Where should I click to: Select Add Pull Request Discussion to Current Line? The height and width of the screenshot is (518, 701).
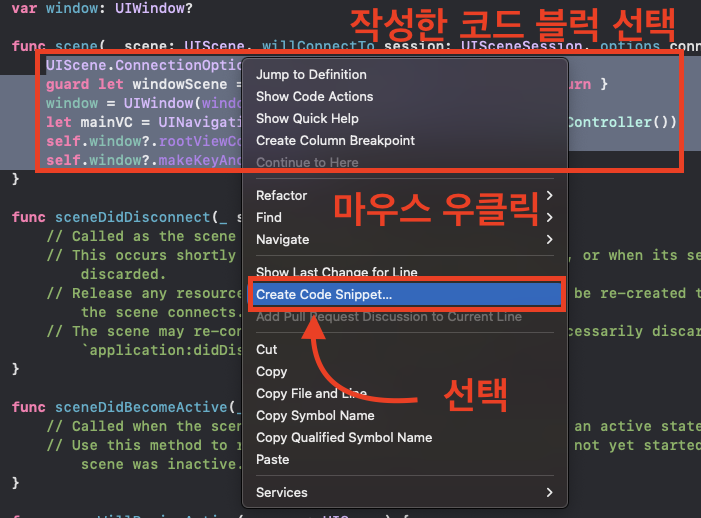[405, 316]
